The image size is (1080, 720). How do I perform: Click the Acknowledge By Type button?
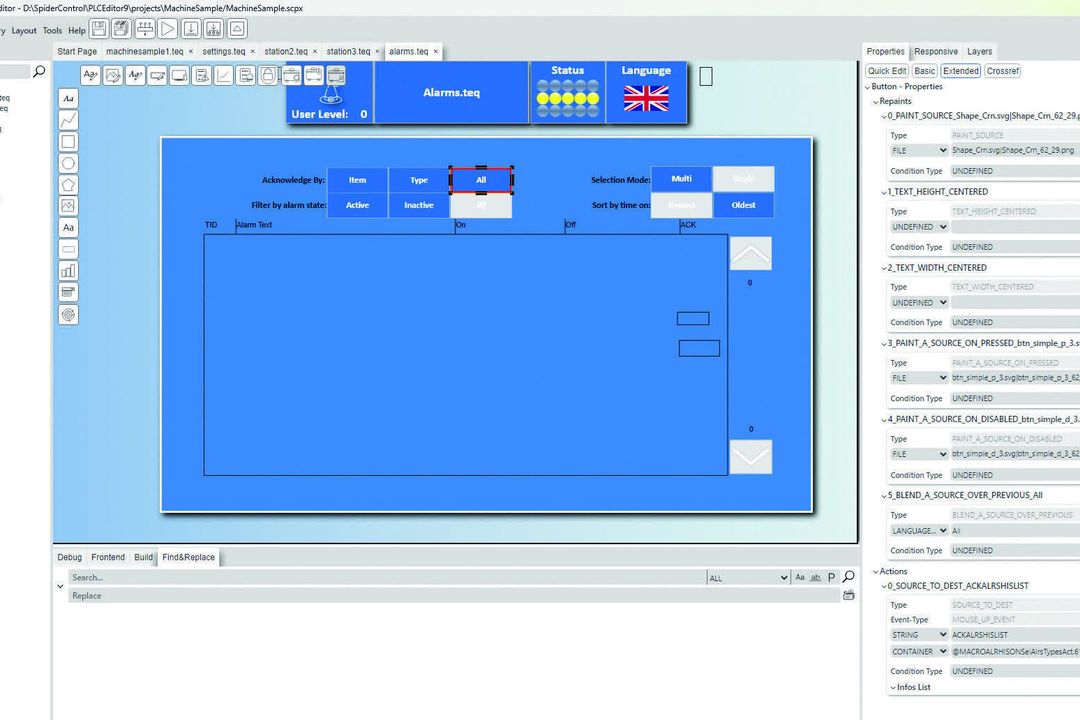(419, 180)
